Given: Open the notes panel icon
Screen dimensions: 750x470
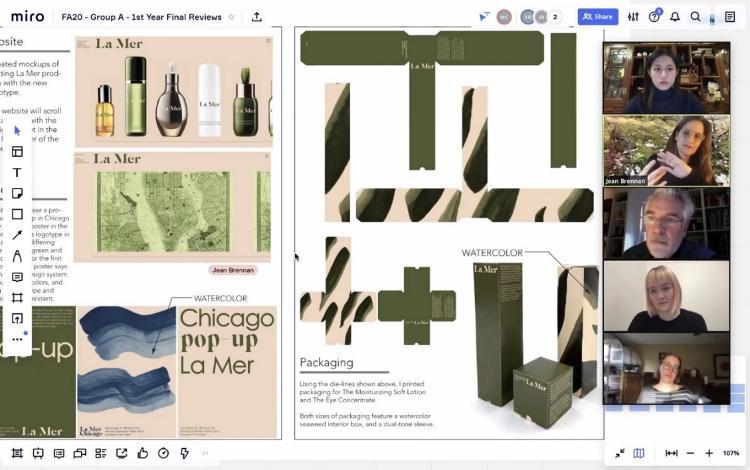Looking at the screenshot, I should 730,17.
